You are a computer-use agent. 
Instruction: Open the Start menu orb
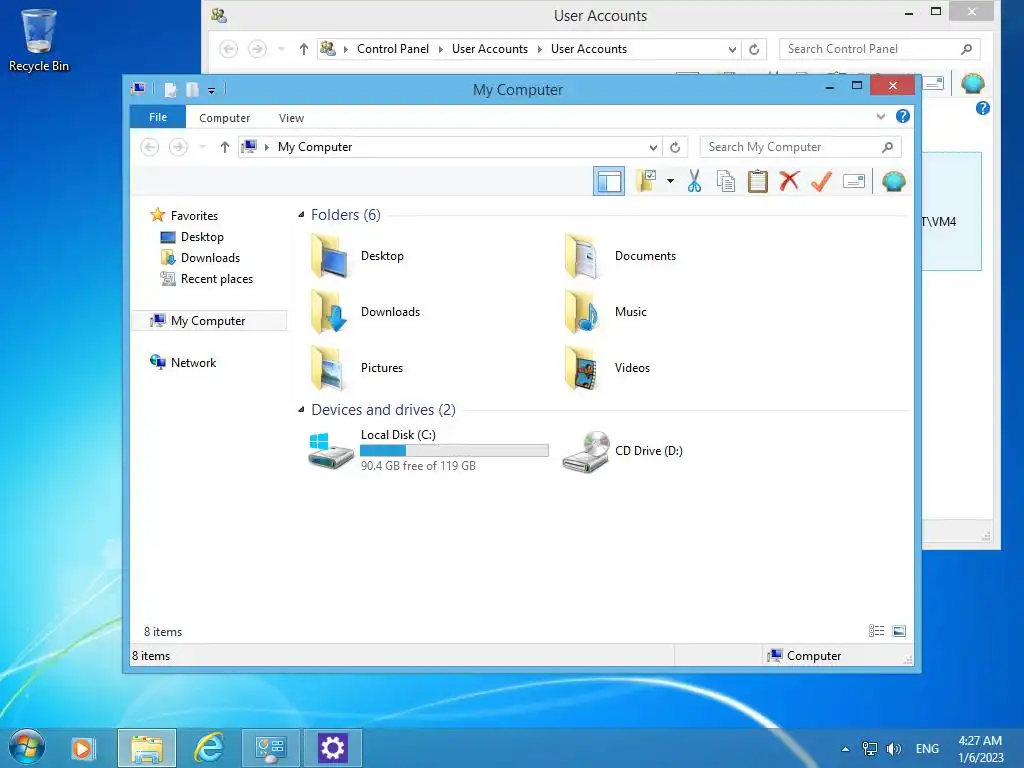tap(27, 747)
